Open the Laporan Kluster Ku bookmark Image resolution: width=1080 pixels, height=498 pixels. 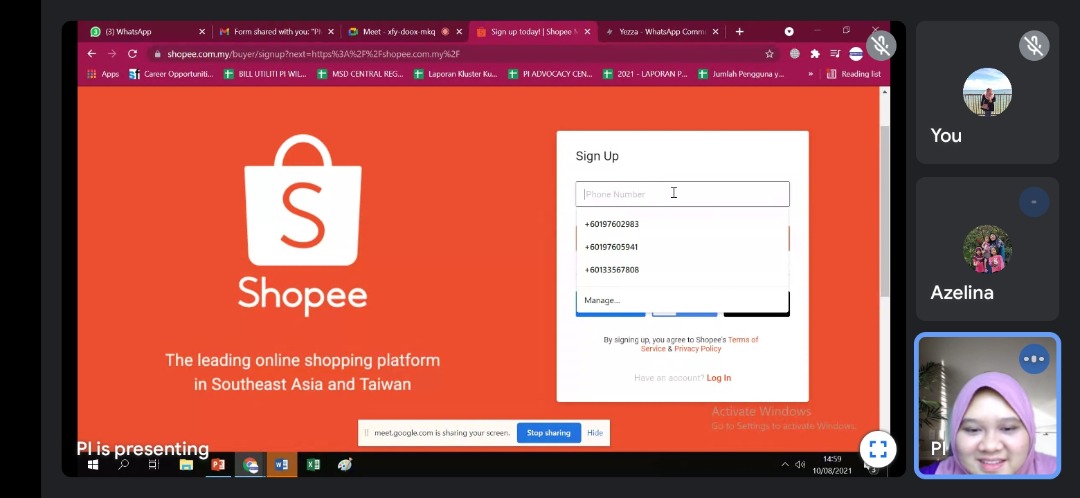[455, 74]
